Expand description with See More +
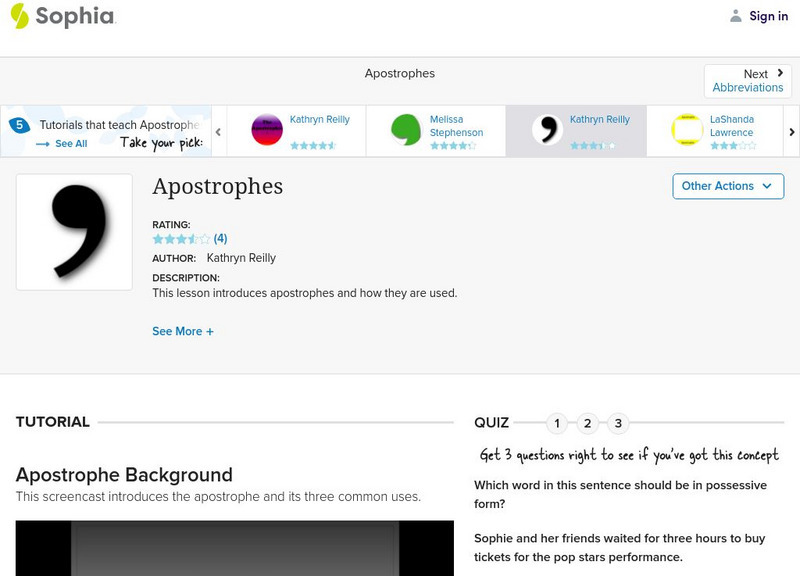This screenshot has height=576, width=800. coord(183,331)
